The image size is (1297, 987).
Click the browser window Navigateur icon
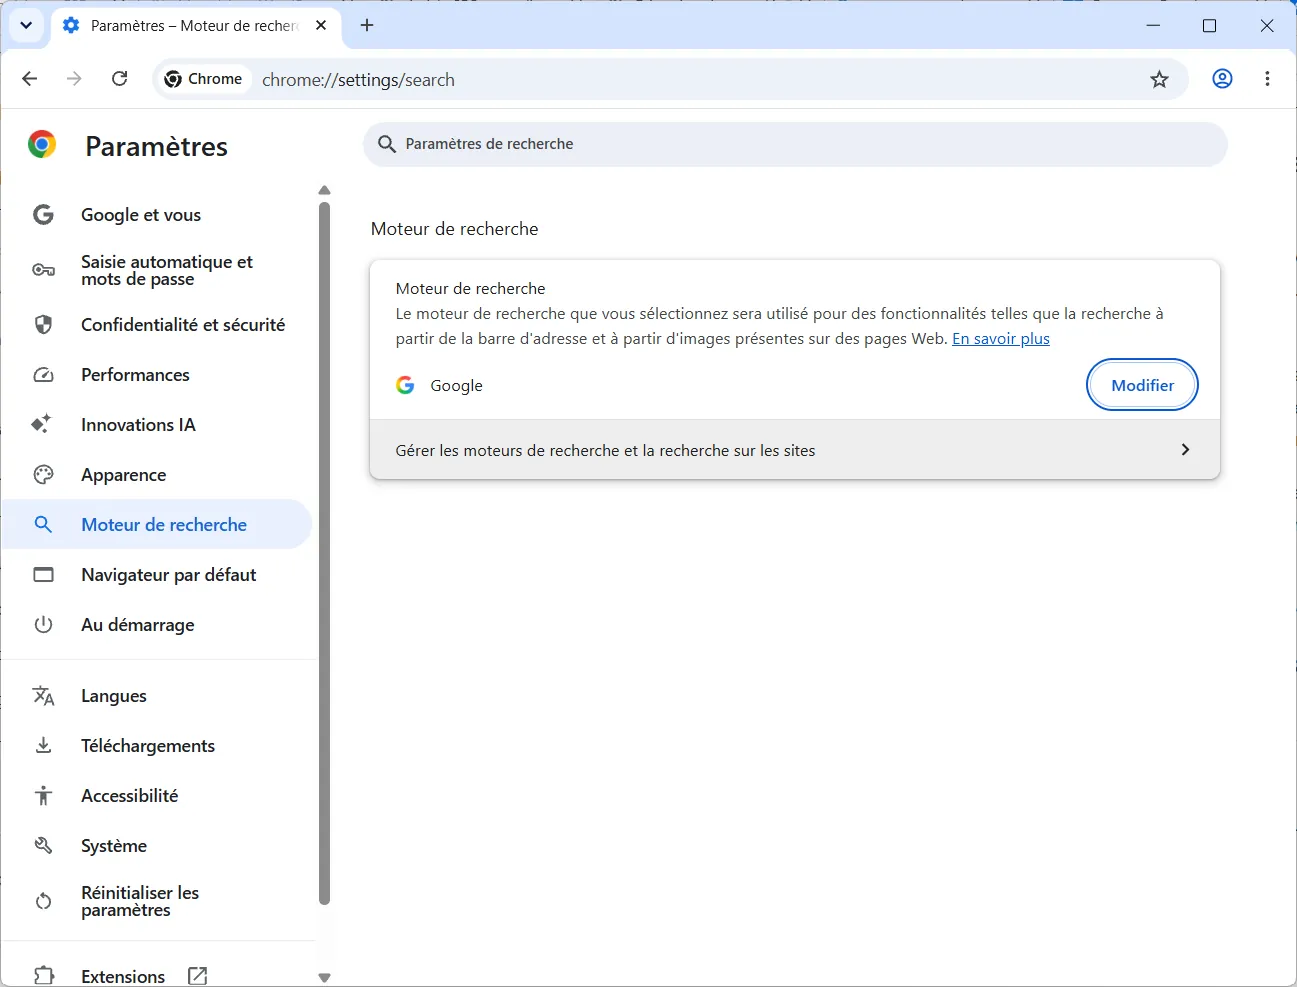click(43, 575)
